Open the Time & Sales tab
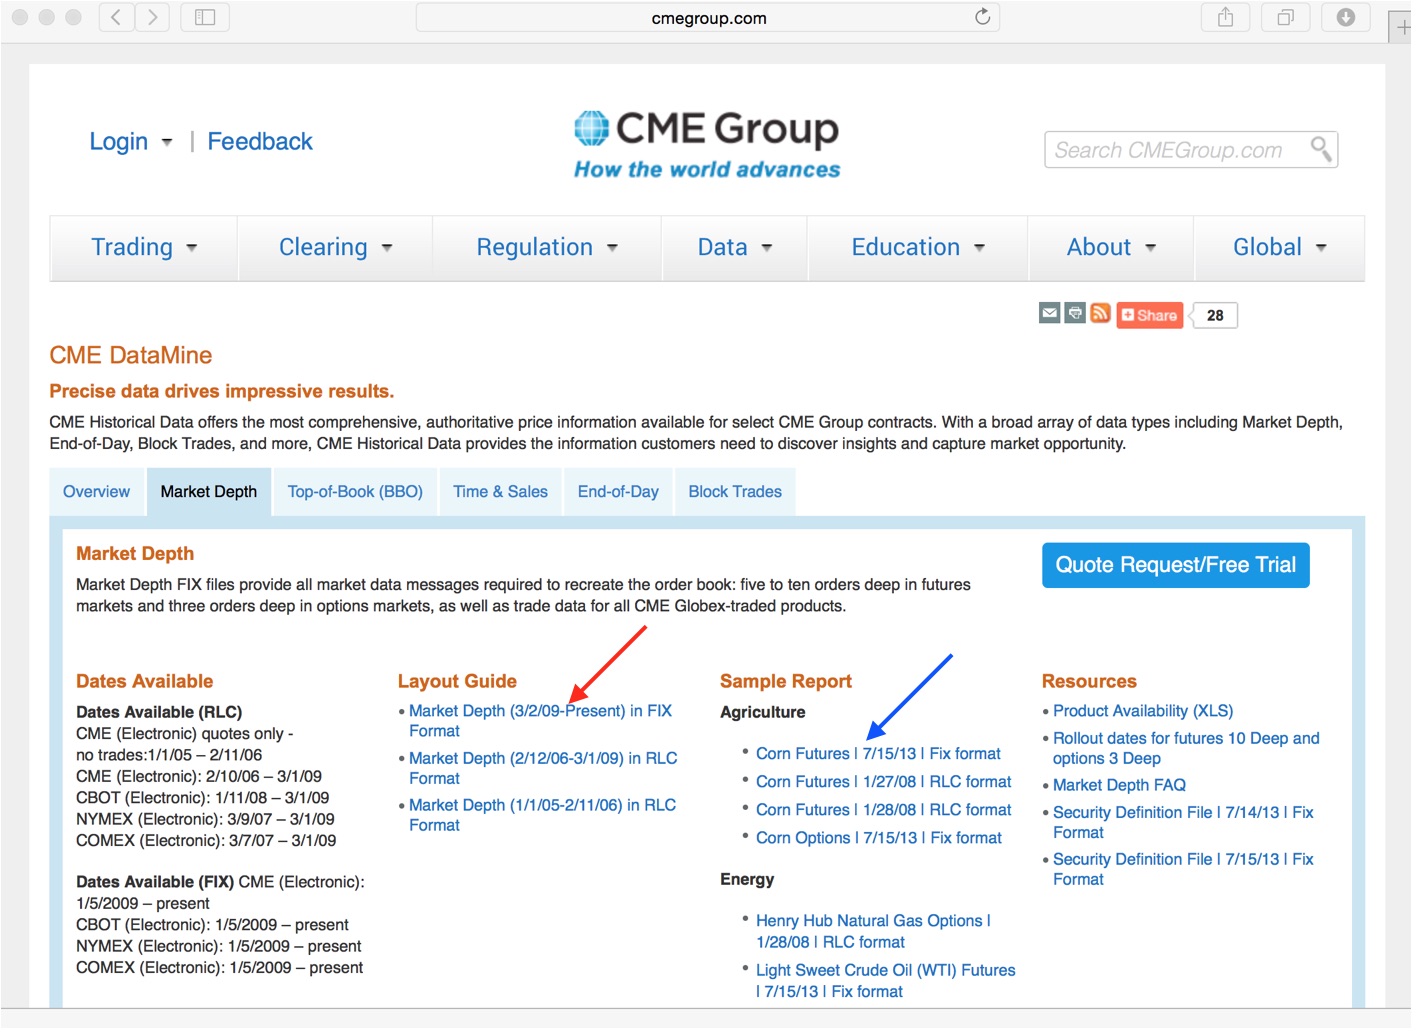Viewport: 1418px width, 1032px height. click(500, 492)
